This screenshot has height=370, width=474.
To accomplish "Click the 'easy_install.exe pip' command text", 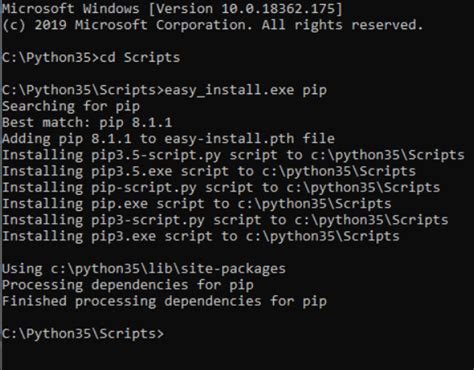I will [x=246, y=90].
